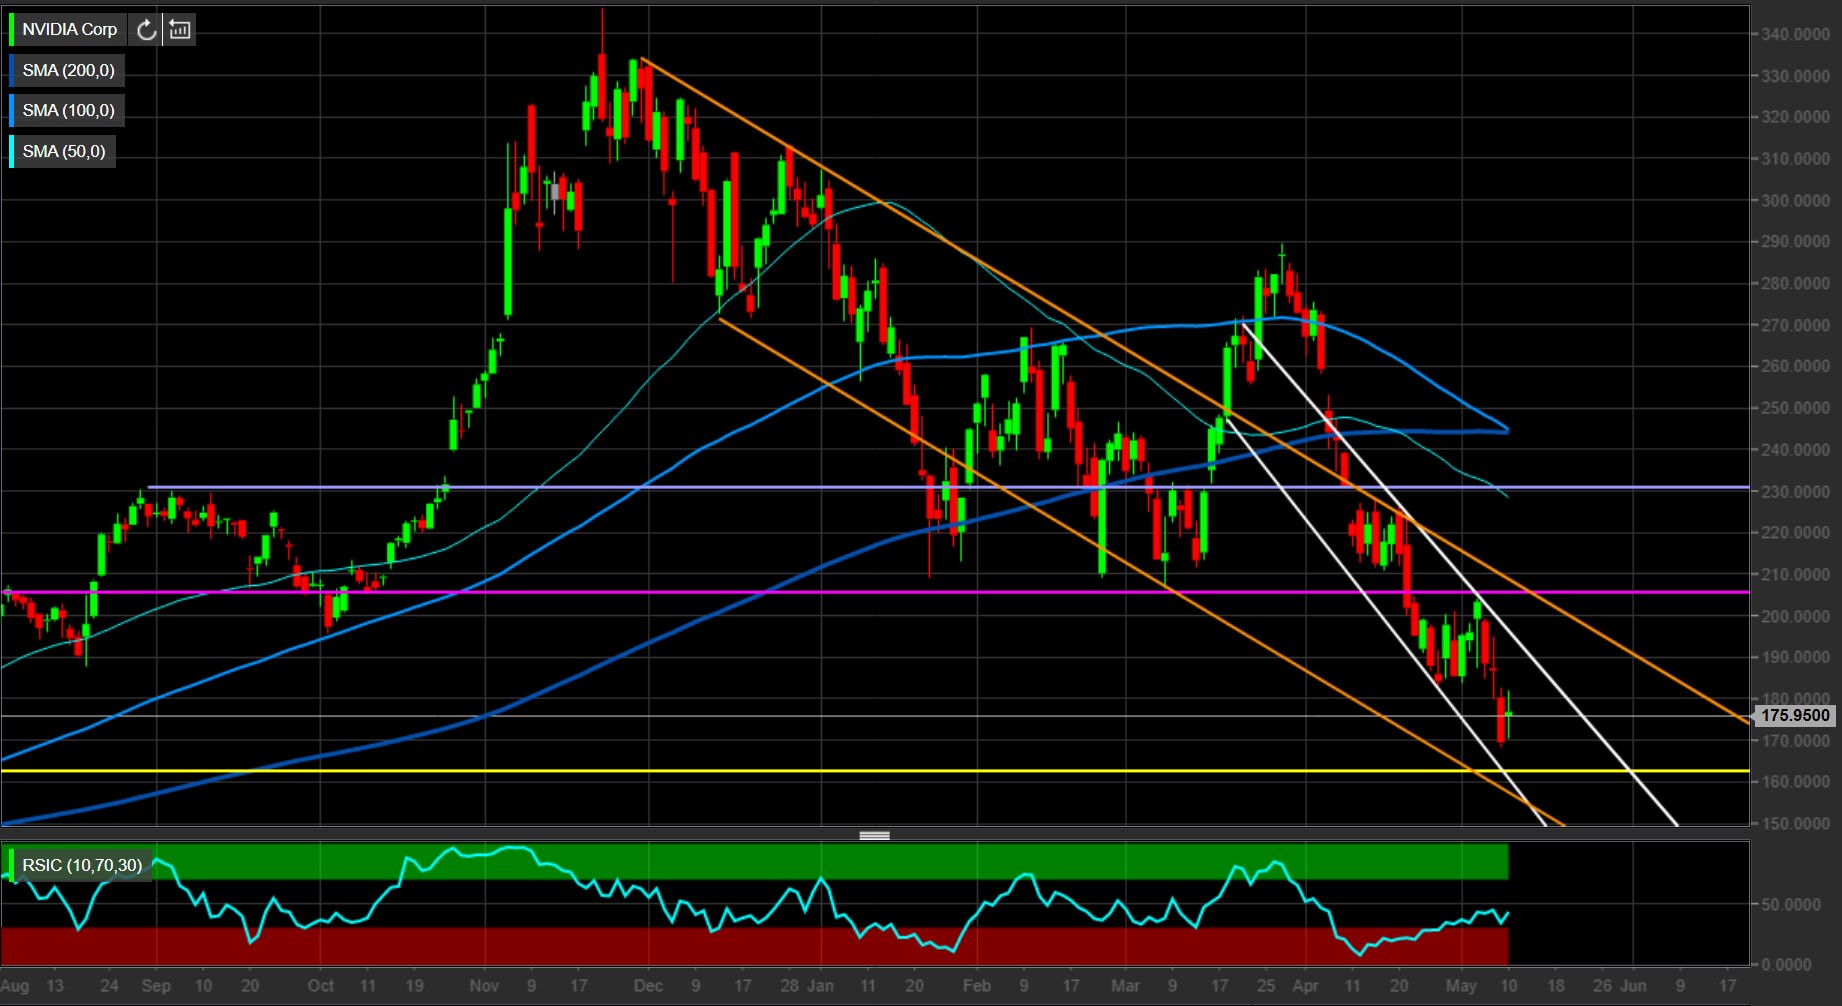Click the Apr date label on time axis
1842x1006 pixels.
click(x=1305, y=985)
